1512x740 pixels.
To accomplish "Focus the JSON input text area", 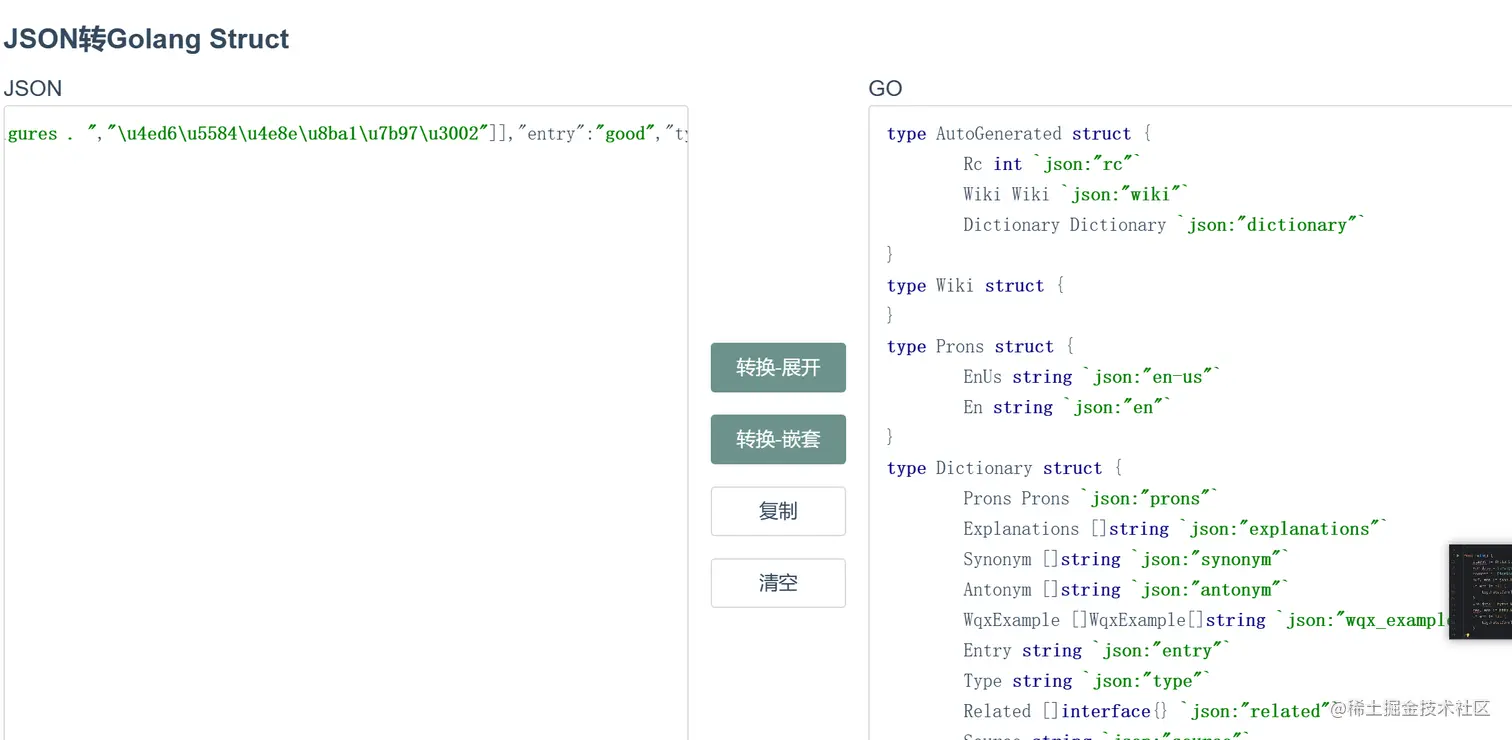I will point(346,423).
